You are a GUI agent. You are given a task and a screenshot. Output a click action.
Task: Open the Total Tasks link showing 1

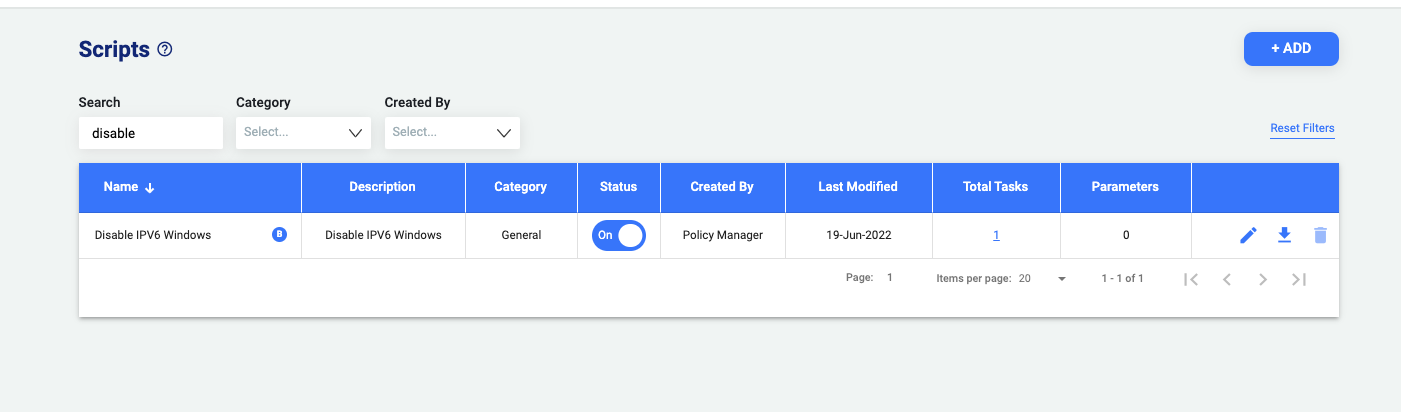coord(996,236)
